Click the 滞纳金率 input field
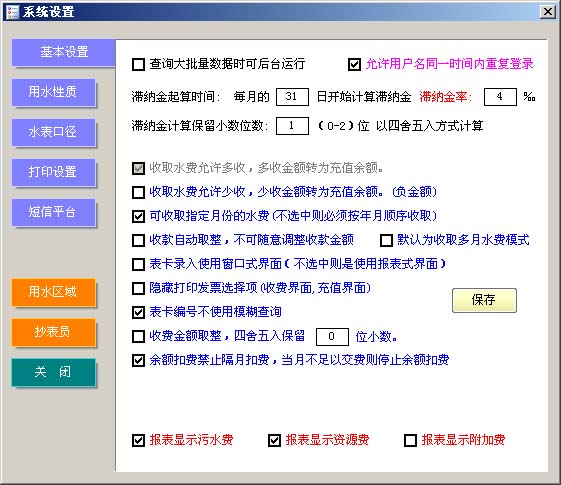 500,97
